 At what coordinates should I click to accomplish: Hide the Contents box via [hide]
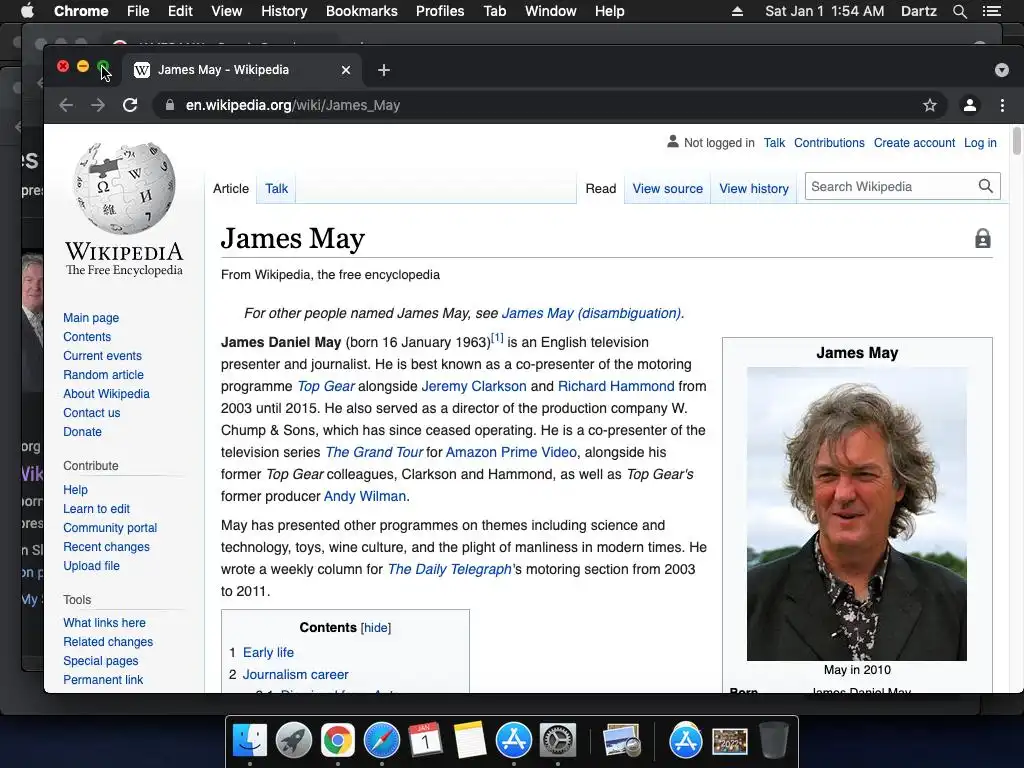pyautogui.click(x=376, y=628)
